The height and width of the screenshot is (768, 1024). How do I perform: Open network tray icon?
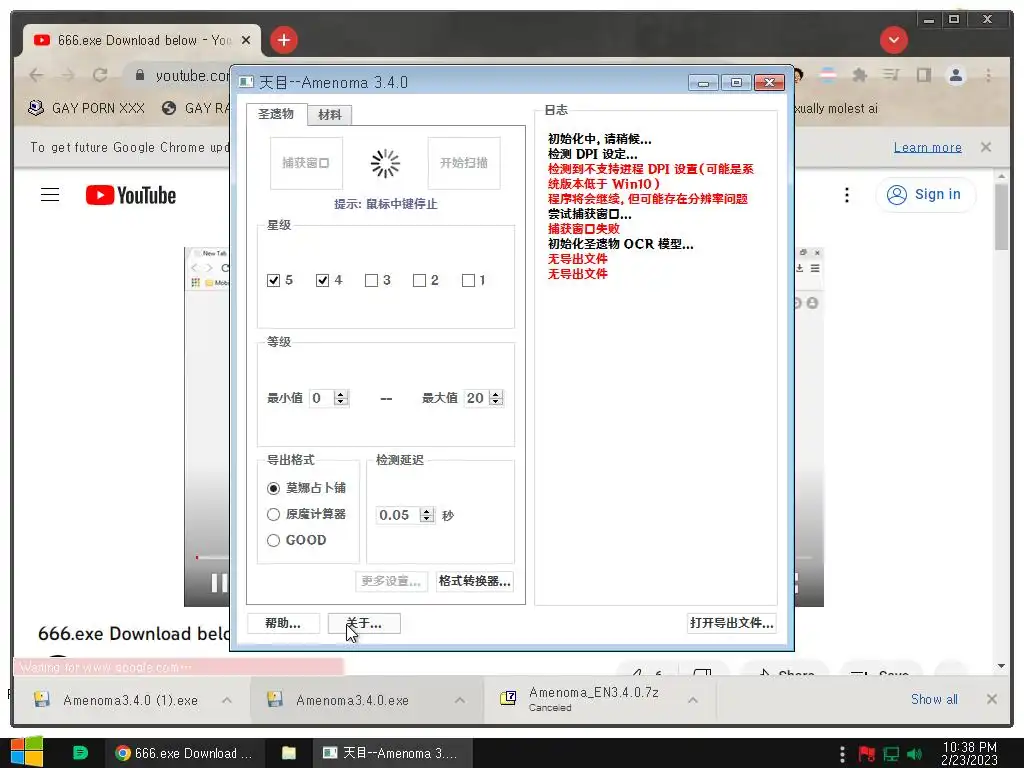[x=891, y=754]
